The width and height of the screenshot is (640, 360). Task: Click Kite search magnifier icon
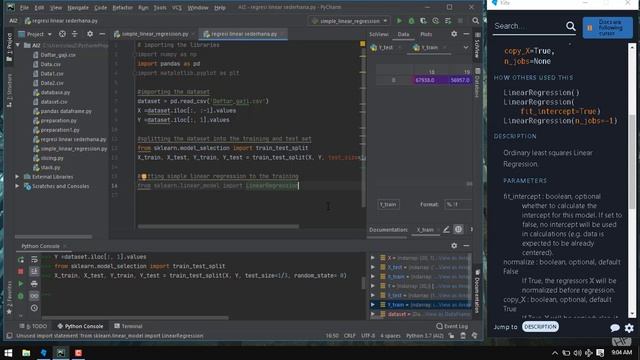tap(571, 26)
